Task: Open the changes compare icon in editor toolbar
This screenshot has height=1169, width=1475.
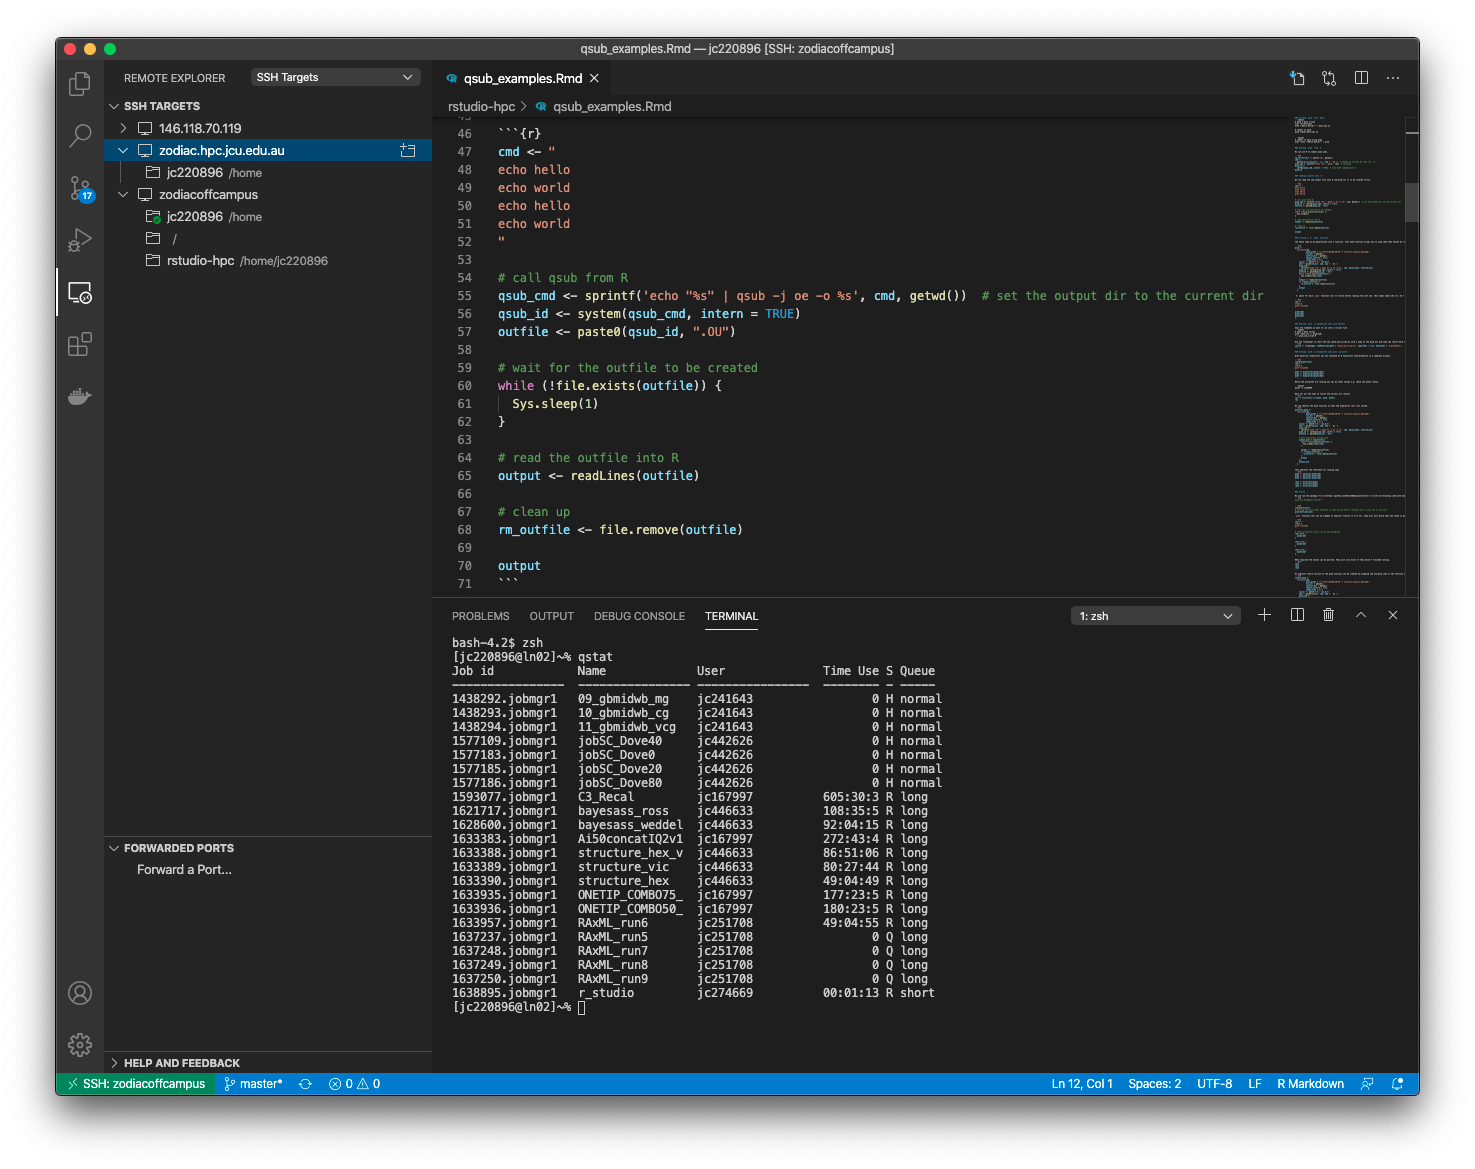Action: (x=1329, y=78)
